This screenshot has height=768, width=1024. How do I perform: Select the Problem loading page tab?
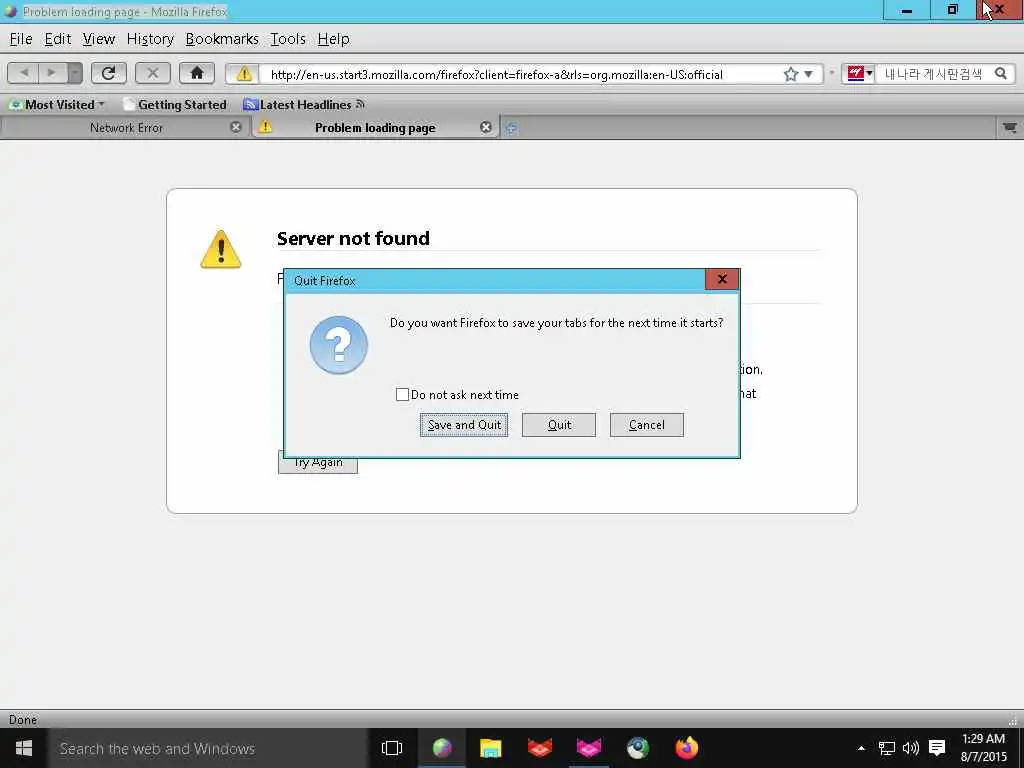click(x=375, y=128)
